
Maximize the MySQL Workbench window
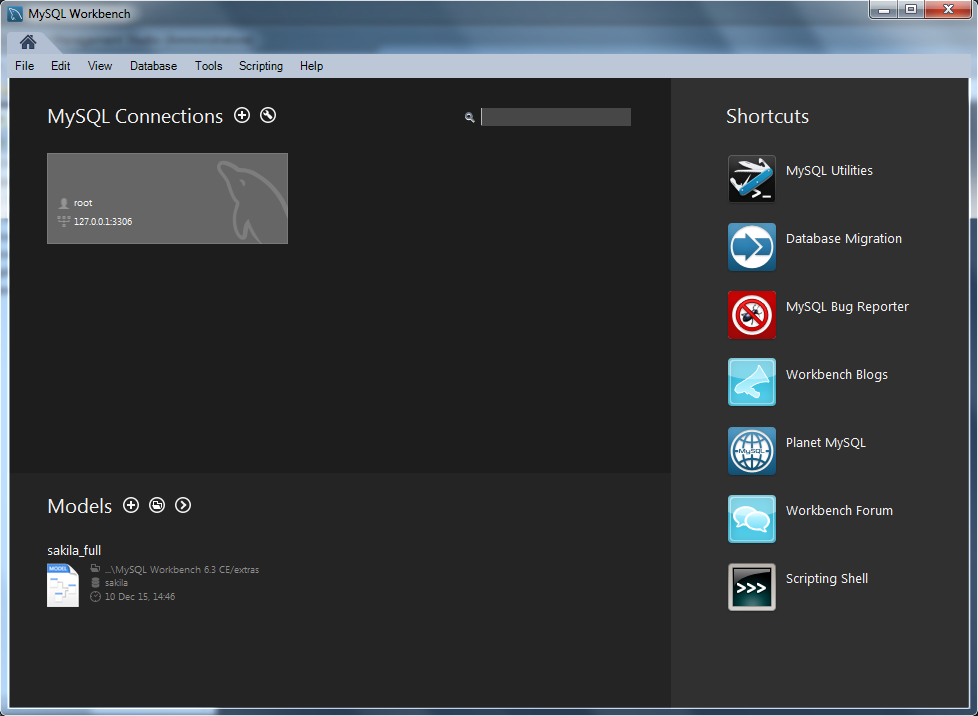pyautogui.click(x=911, y=9)
